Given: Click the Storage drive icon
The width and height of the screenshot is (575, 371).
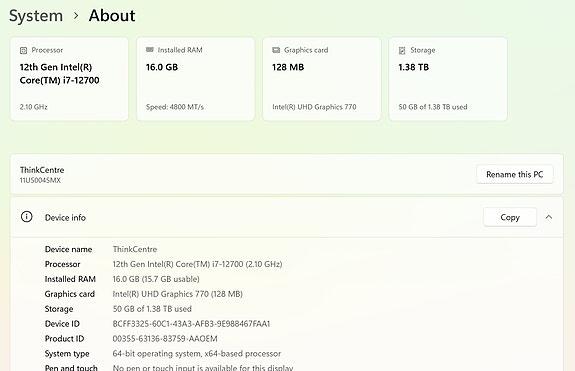Looking at the screenshot, I should click(x=402, y=51).
